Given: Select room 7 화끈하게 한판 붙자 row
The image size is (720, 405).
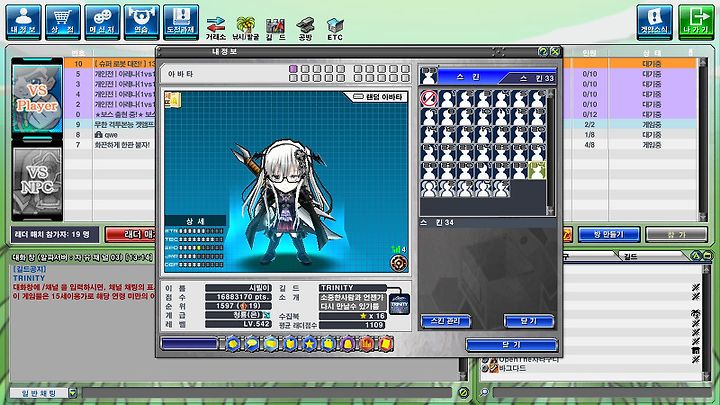Looking at the screenshot, I should 109,145.
